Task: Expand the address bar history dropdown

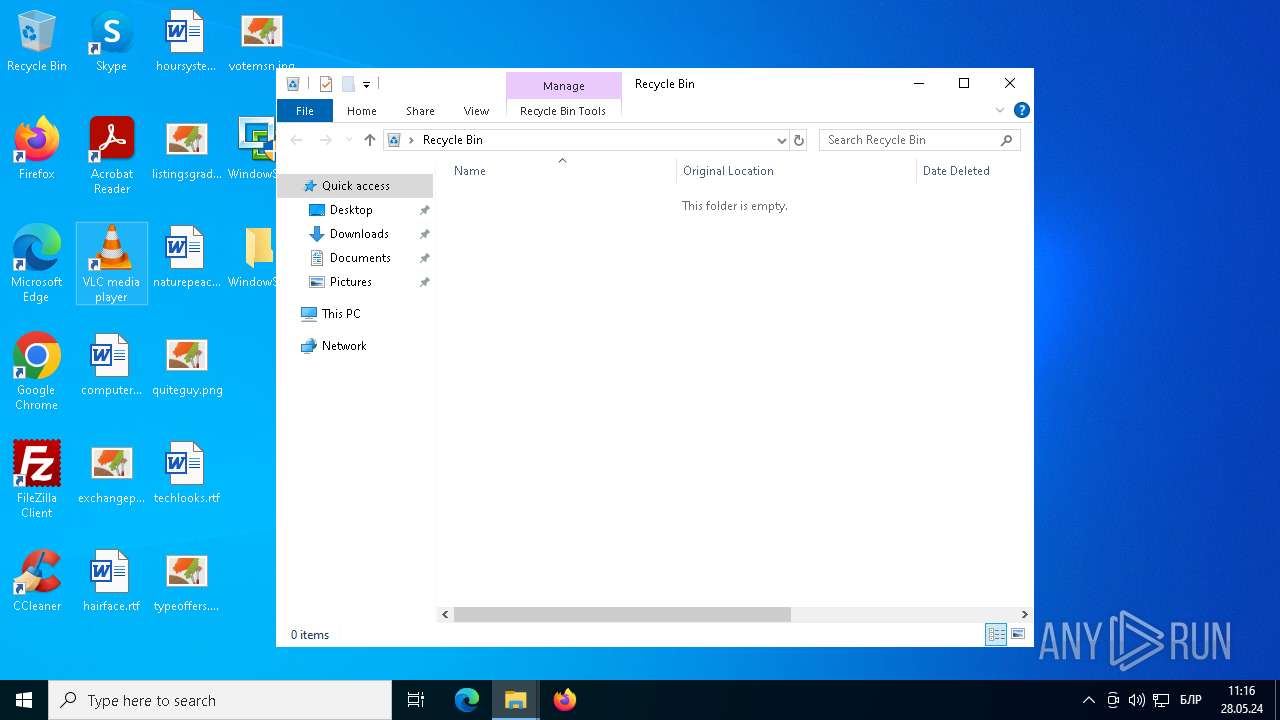Action: click(x=781, y=140)
